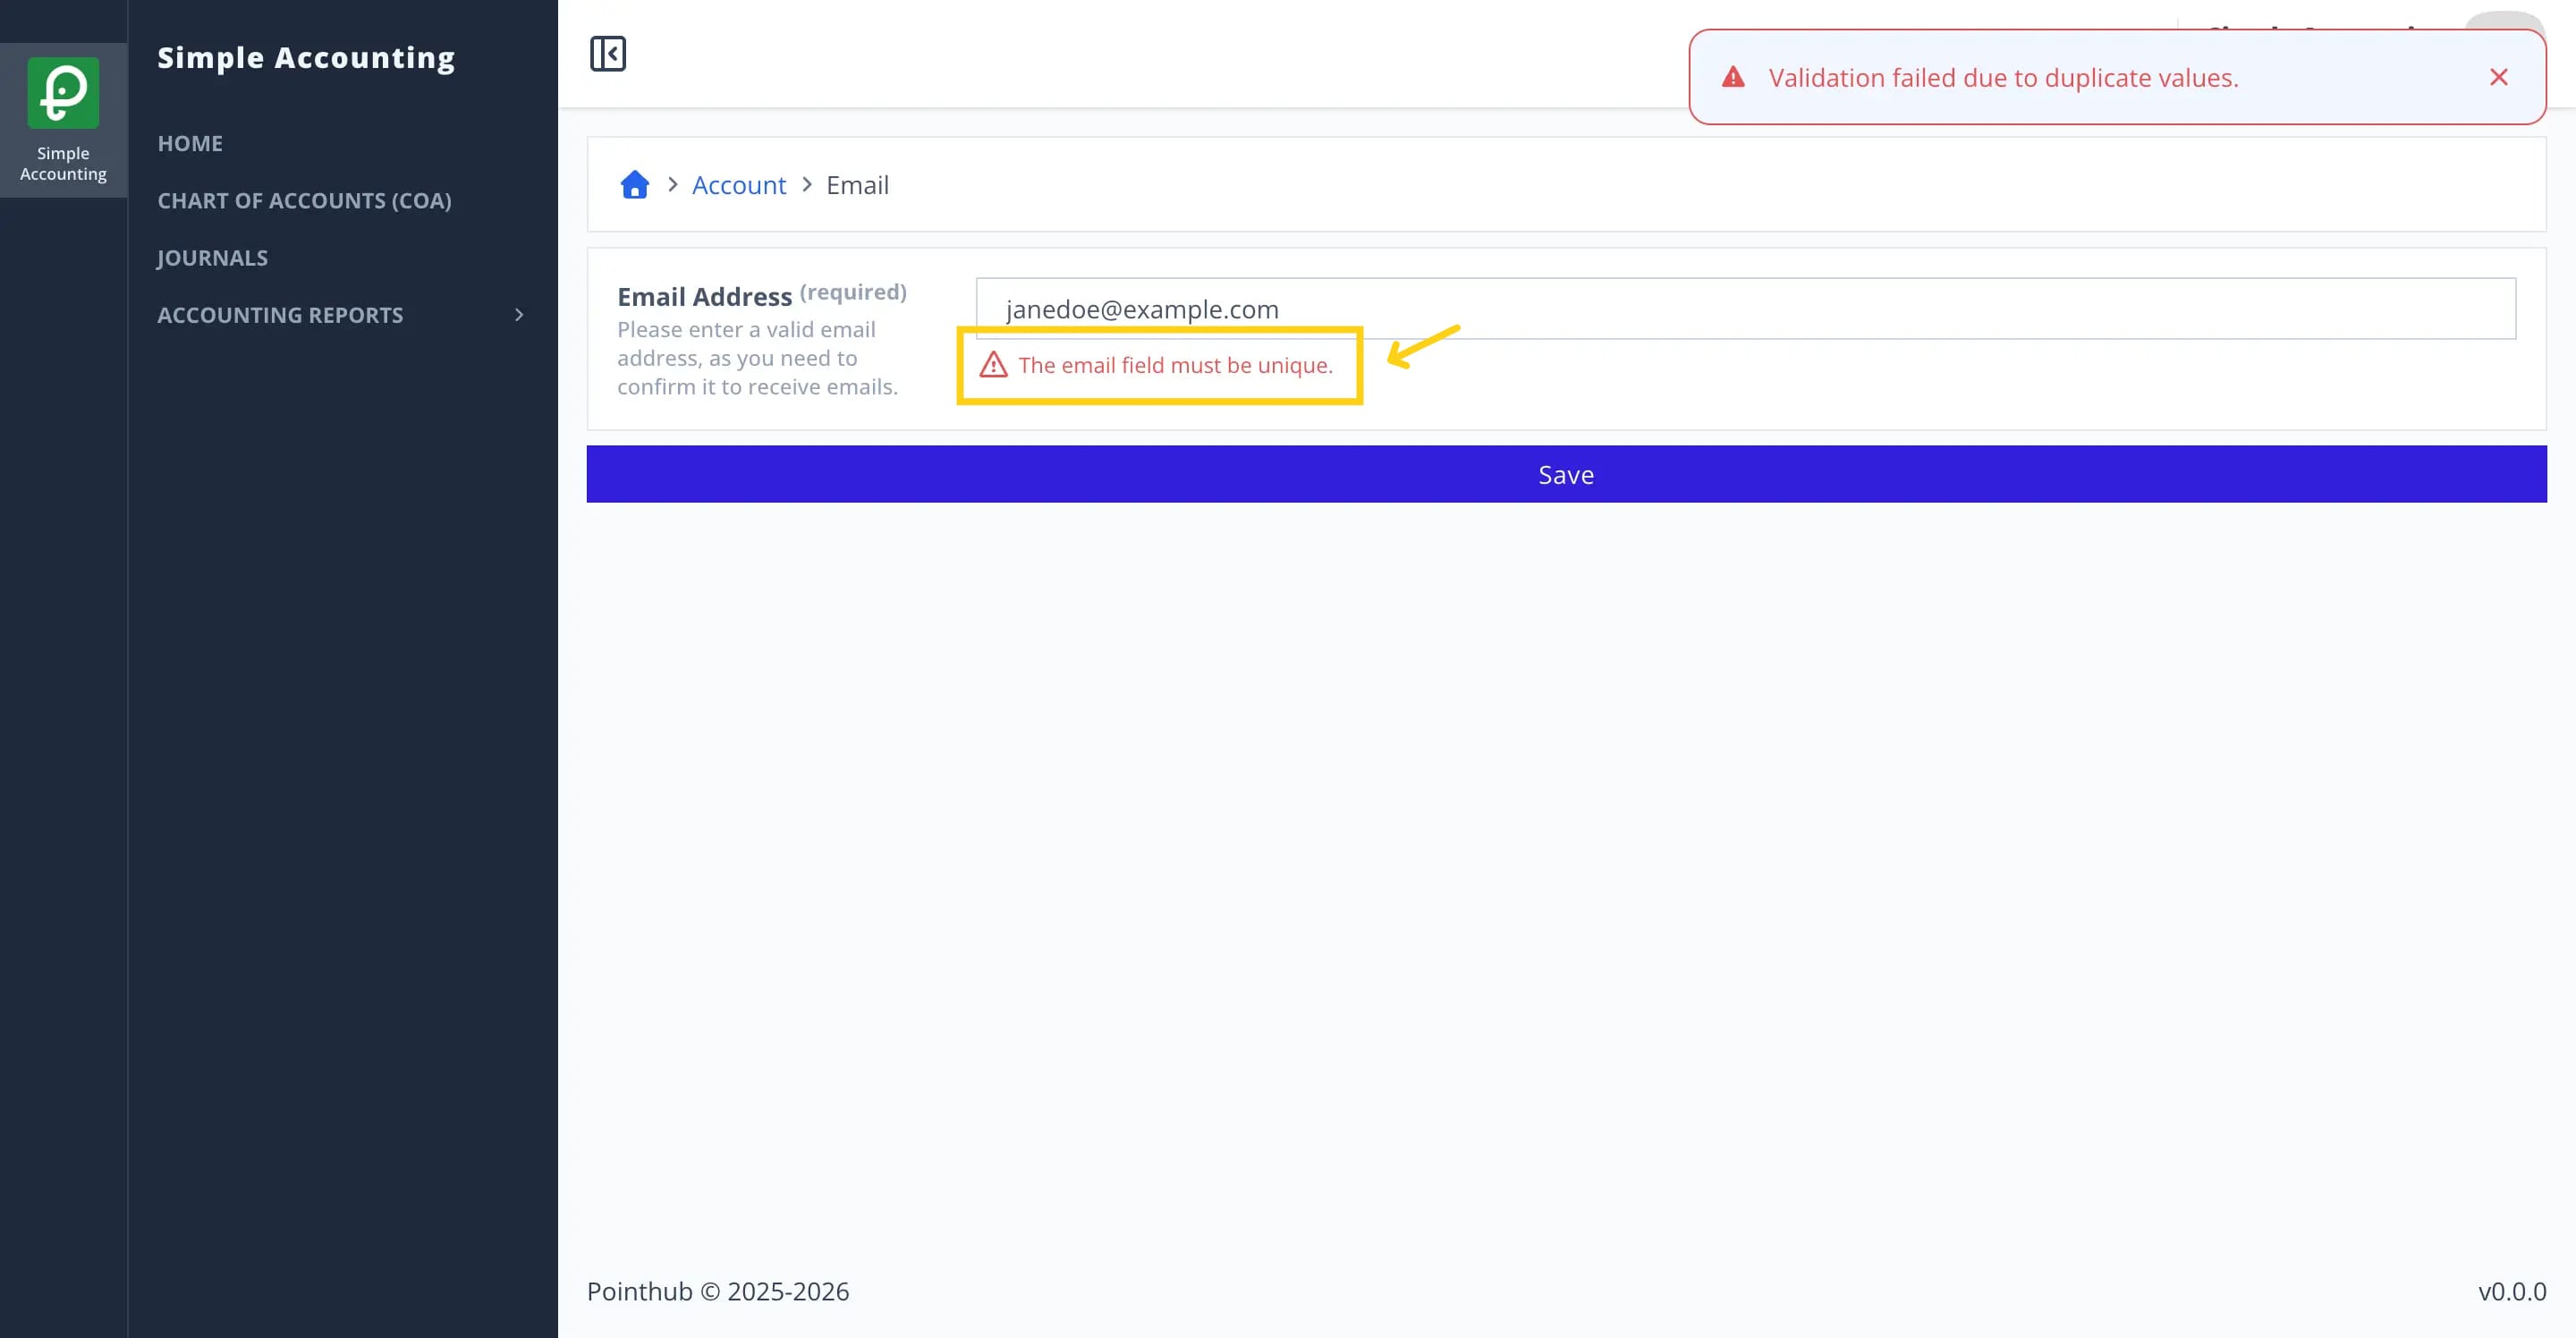Open Chart of Accounts (COA)
This screenshot has height=1338, width=2576.
304,200
